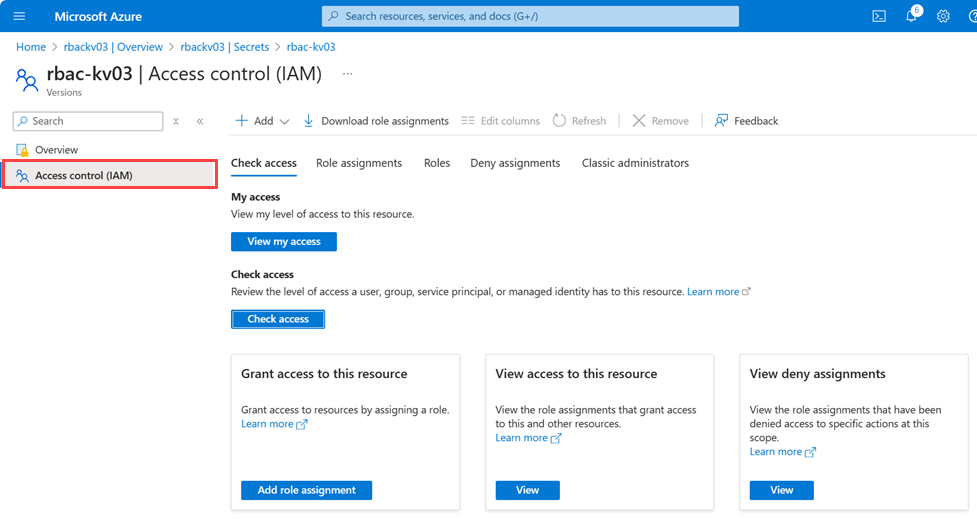The width and height of the screenshot is (977, 519).
Task: Click the blue Check access button
Action: click(278, 319)
